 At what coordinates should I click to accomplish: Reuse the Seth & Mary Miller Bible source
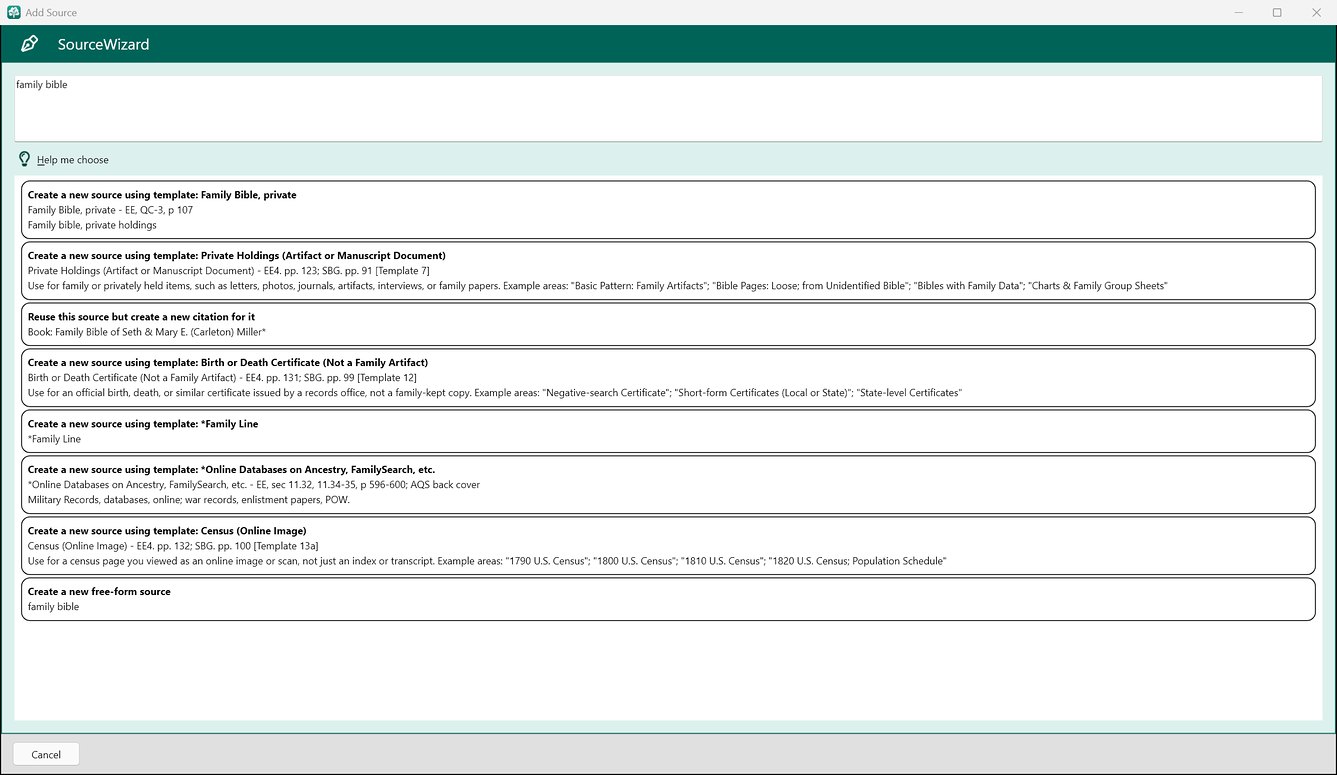(x=668, y=324)
